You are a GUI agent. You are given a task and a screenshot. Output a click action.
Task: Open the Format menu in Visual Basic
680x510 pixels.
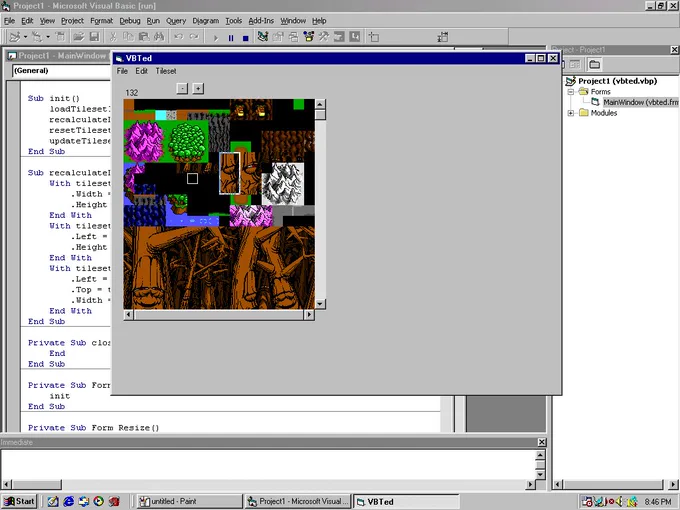point(101,21)
